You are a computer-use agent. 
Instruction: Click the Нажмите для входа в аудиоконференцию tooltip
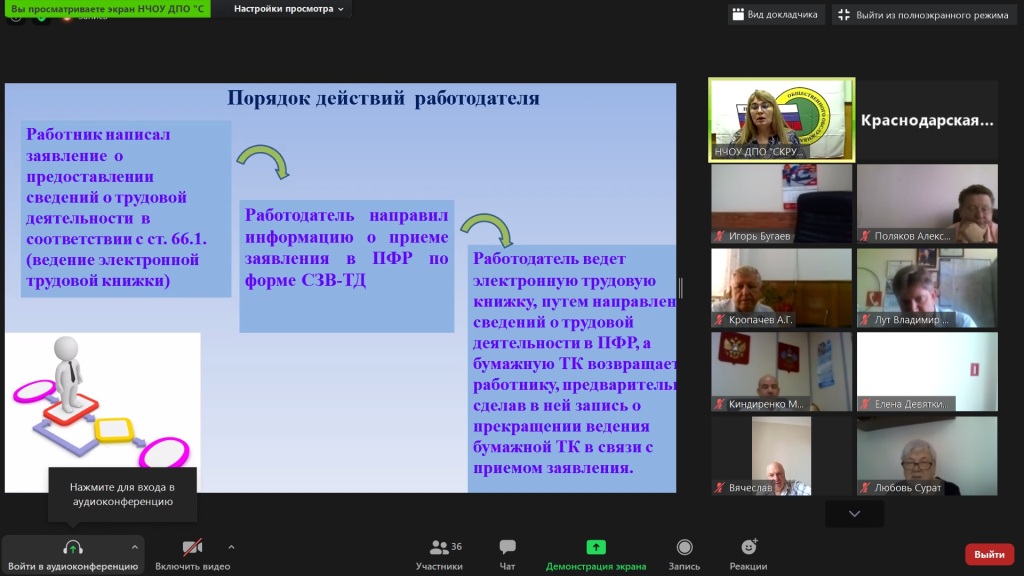coord(122,494)
